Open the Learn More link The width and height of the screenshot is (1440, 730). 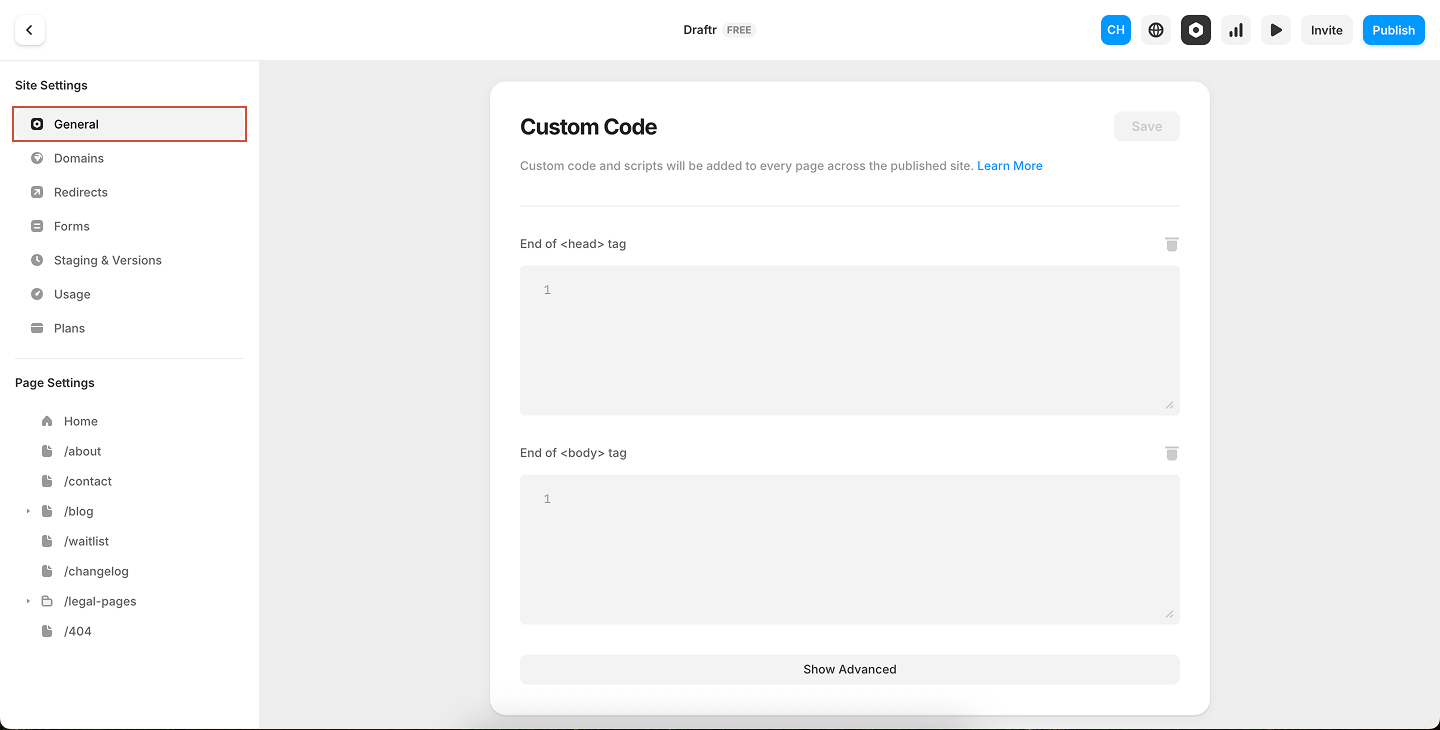click(1010, 166)
